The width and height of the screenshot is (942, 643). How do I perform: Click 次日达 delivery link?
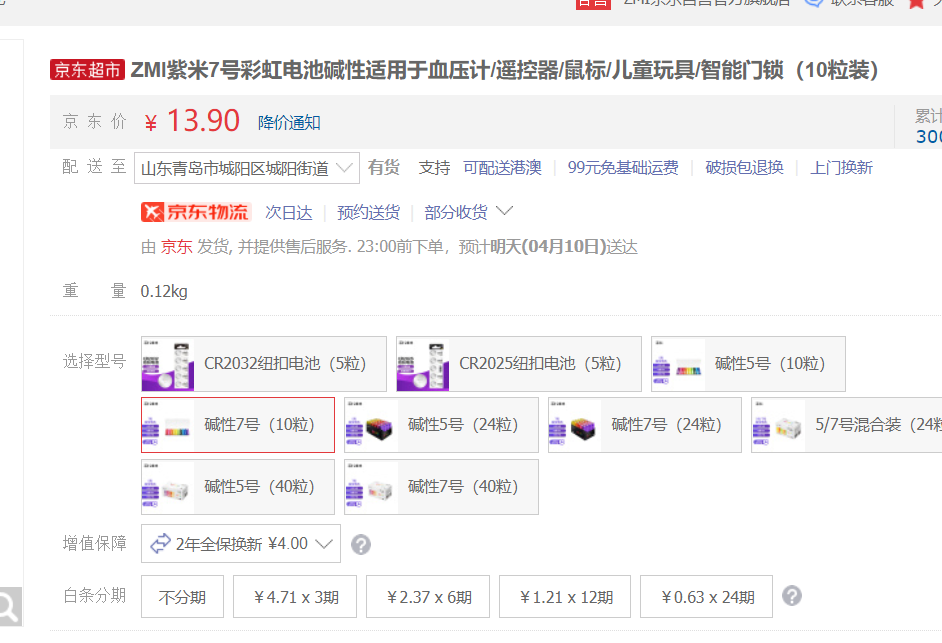point(289,213)
